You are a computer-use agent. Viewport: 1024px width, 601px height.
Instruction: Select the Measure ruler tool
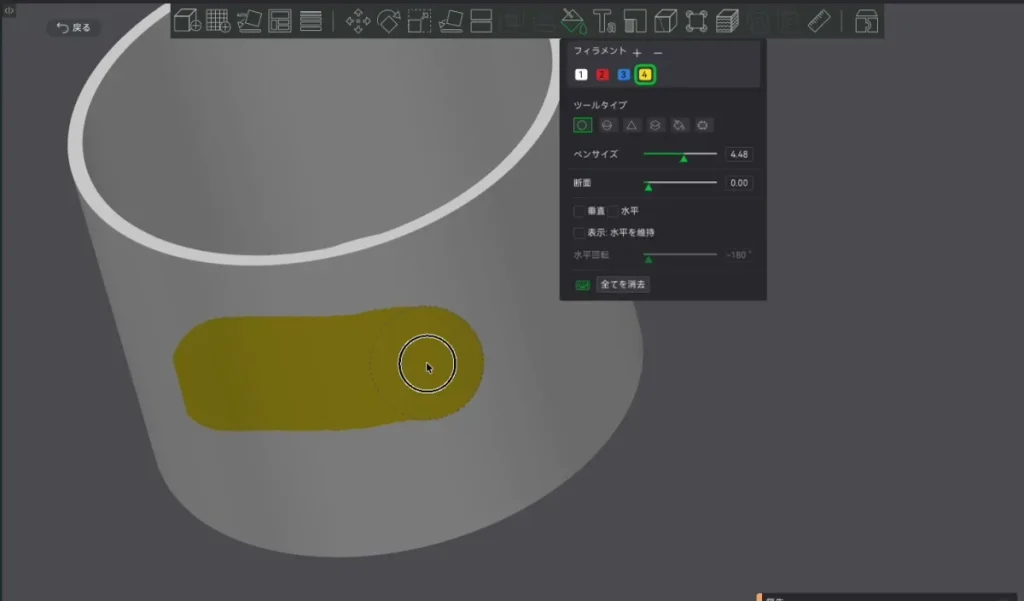(819, 21)
